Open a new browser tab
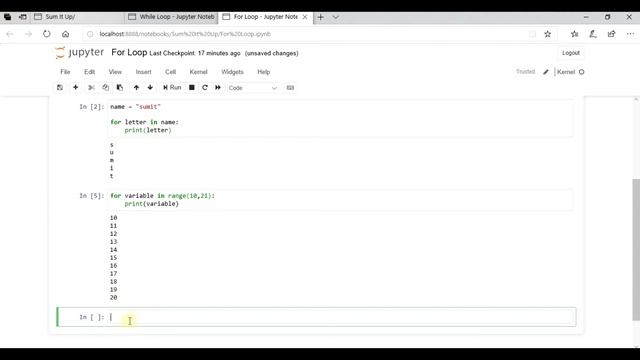 coord(320,17)
